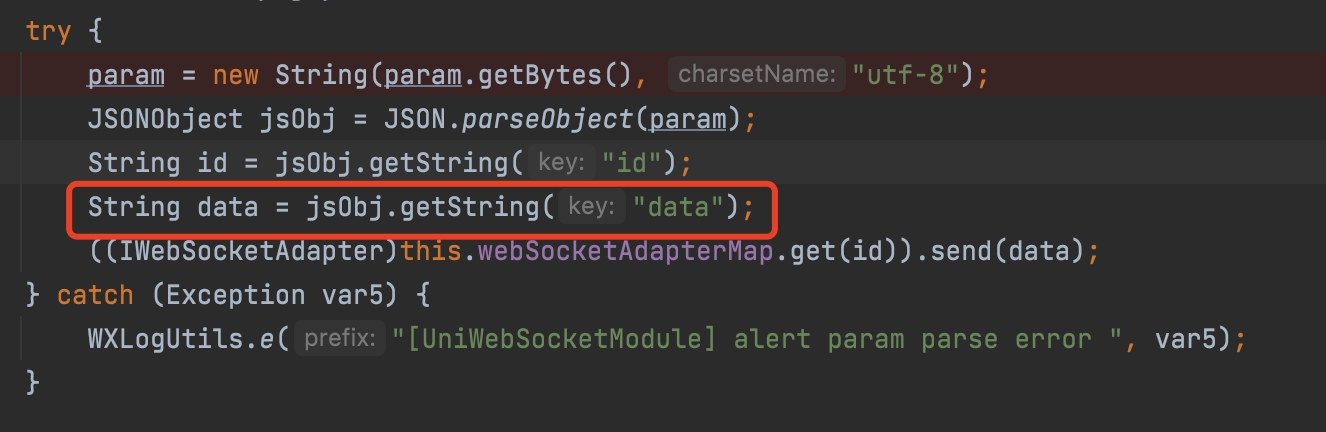Click the key hint before "id"
This screenshot has width=1326, height=432.
[561, 162]
